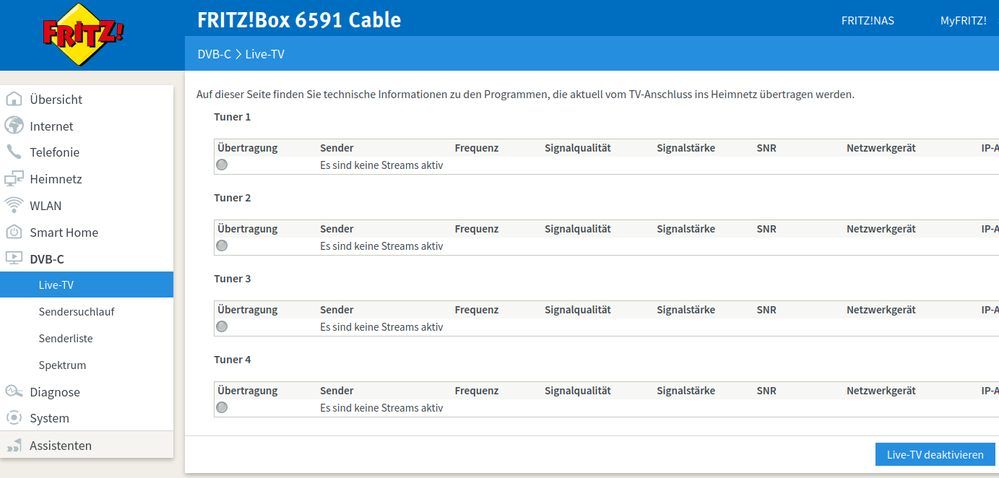Select the Live-TV menu entry

[x=56, y=285]
